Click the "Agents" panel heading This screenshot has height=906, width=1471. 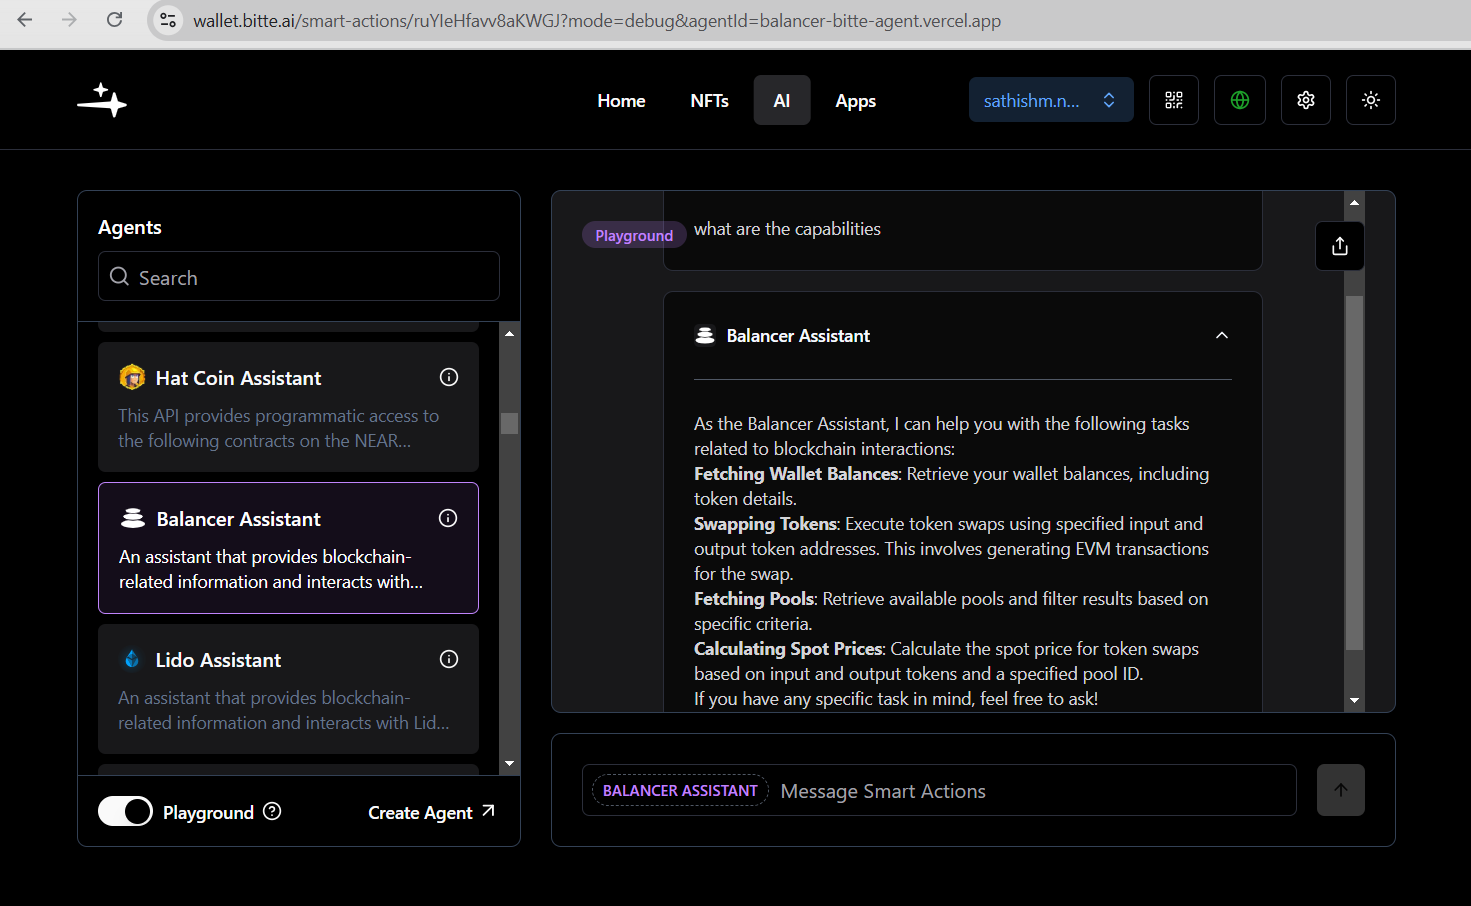pos(130,228)
